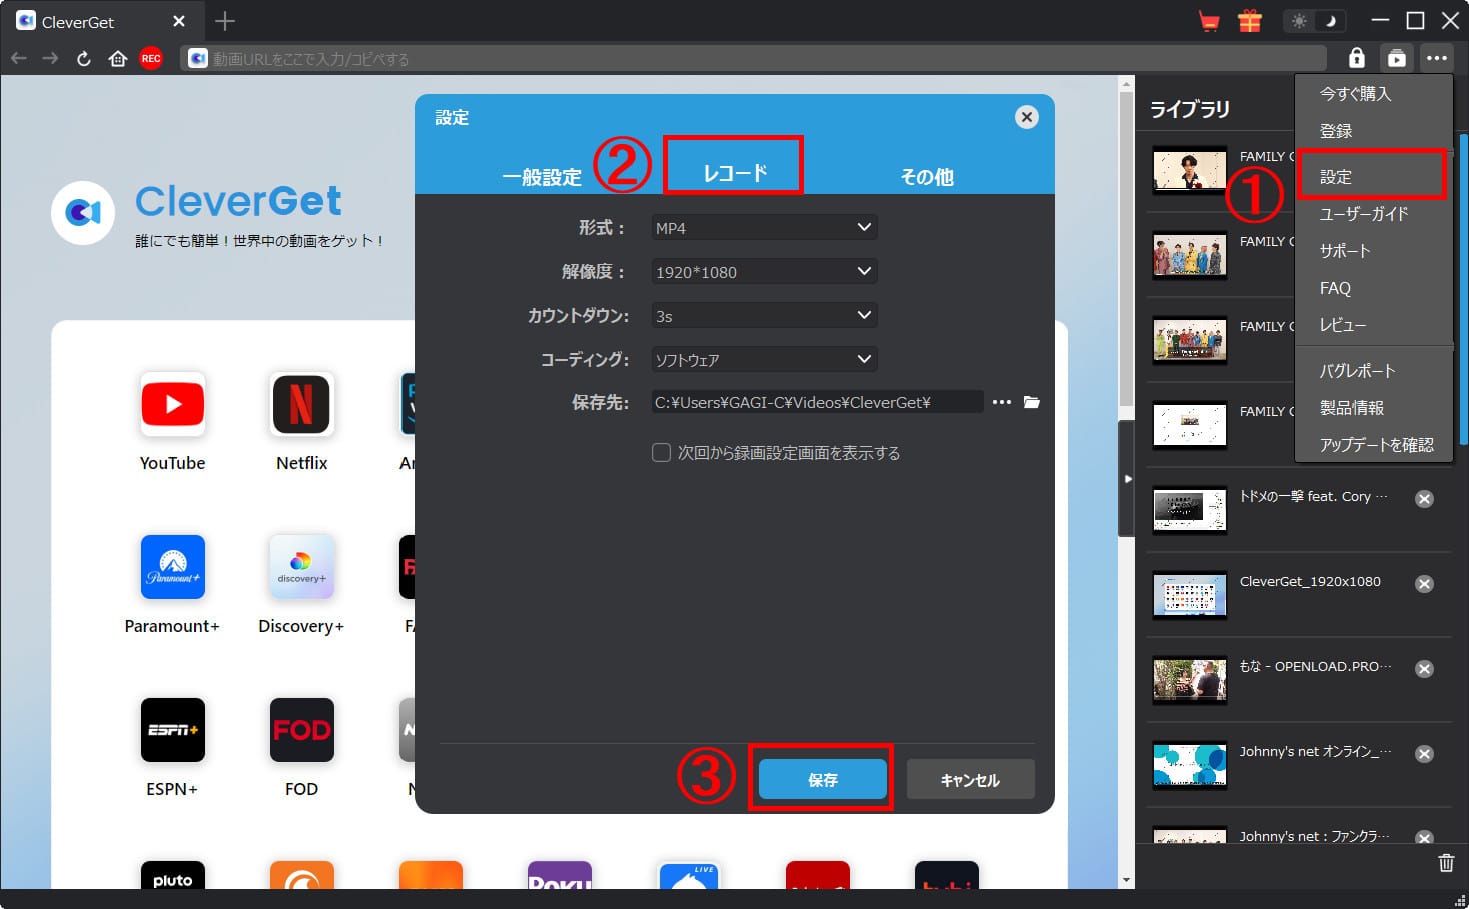Image resolution: width=1469 pixels, height=909 pixels.
Task: Collapse the library panel with side arrow
Action: (1127, 479)
